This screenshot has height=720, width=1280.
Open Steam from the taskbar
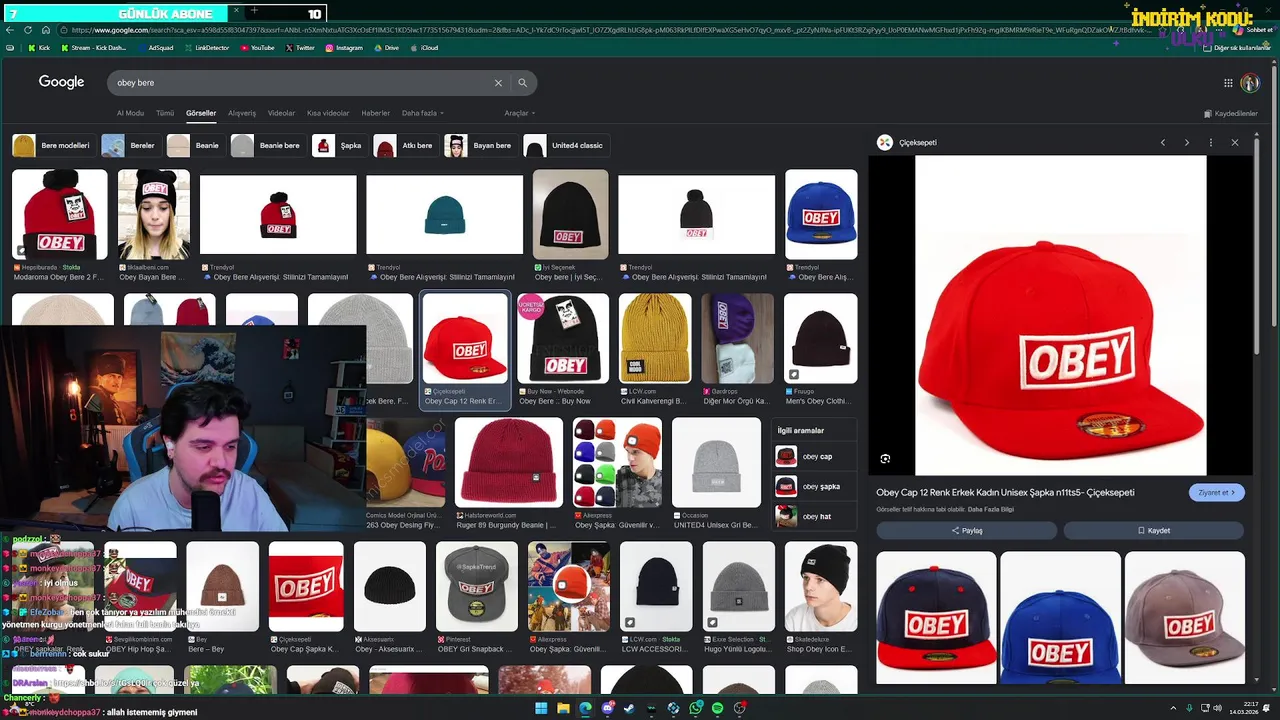(x=629, y=708)
